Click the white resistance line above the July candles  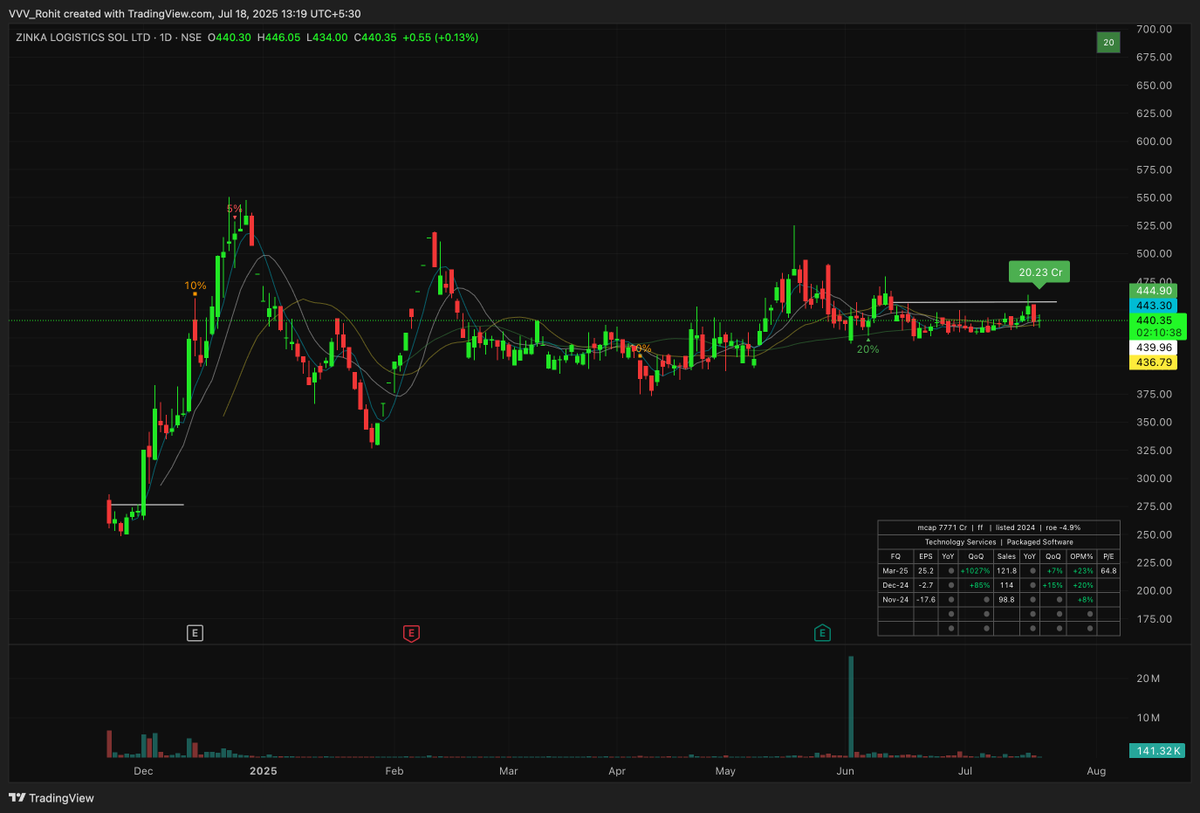(x=973, y=302)
